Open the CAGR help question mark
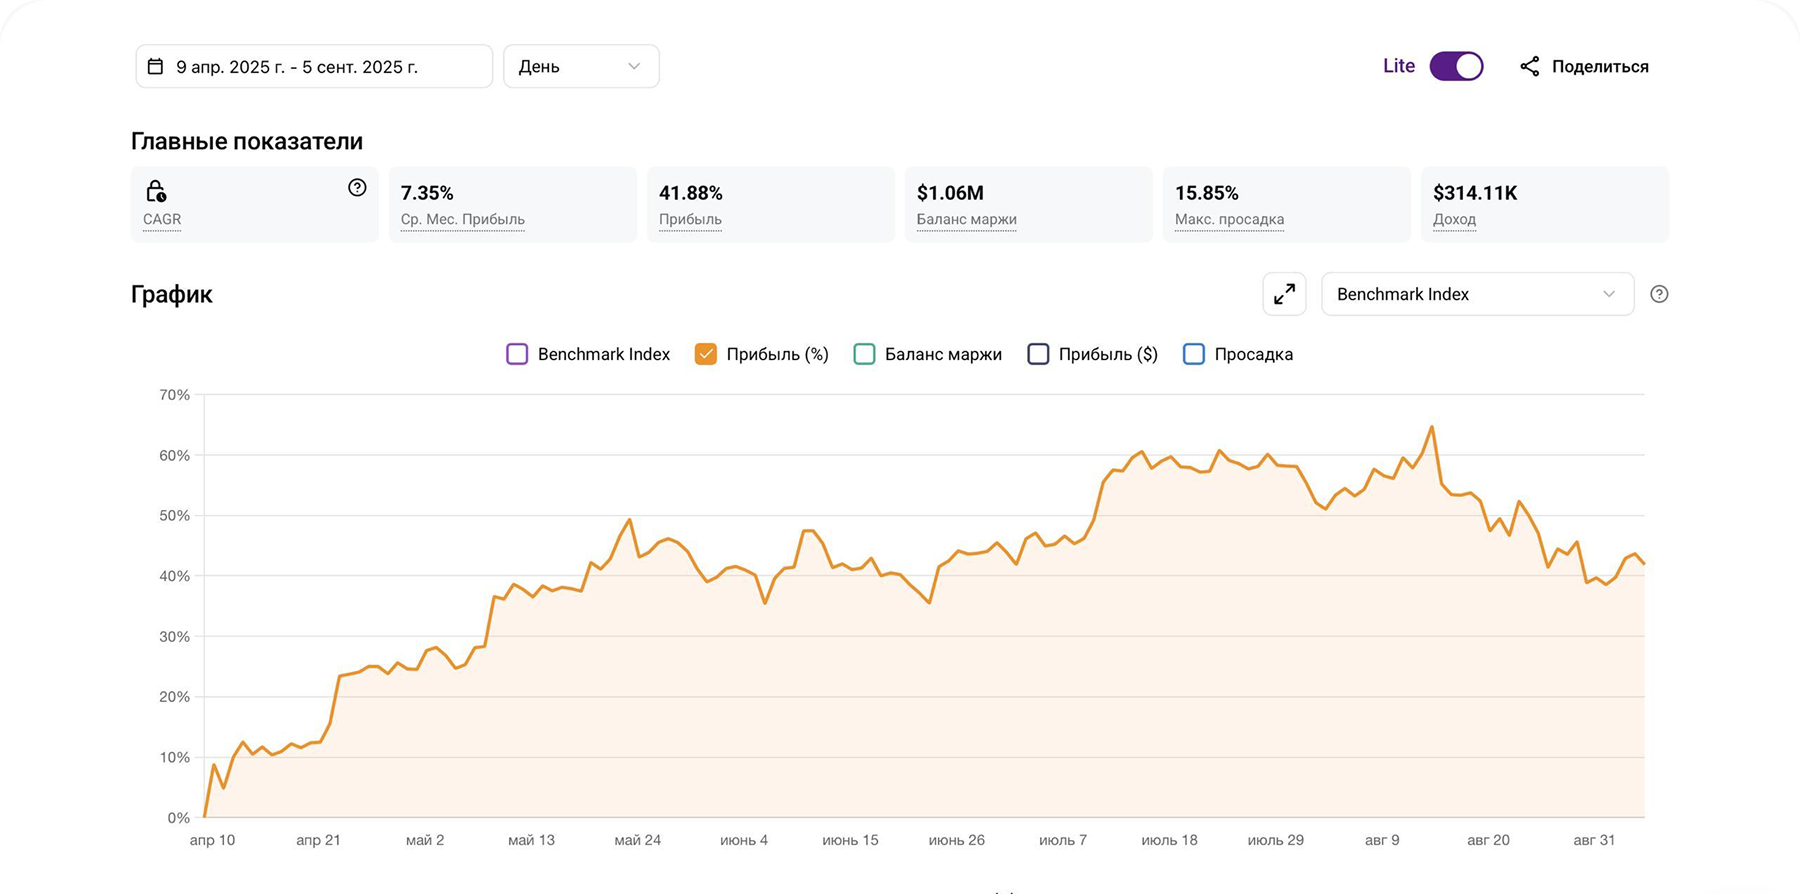Viewport: 1800px width, 894px height. pos(357,188)
